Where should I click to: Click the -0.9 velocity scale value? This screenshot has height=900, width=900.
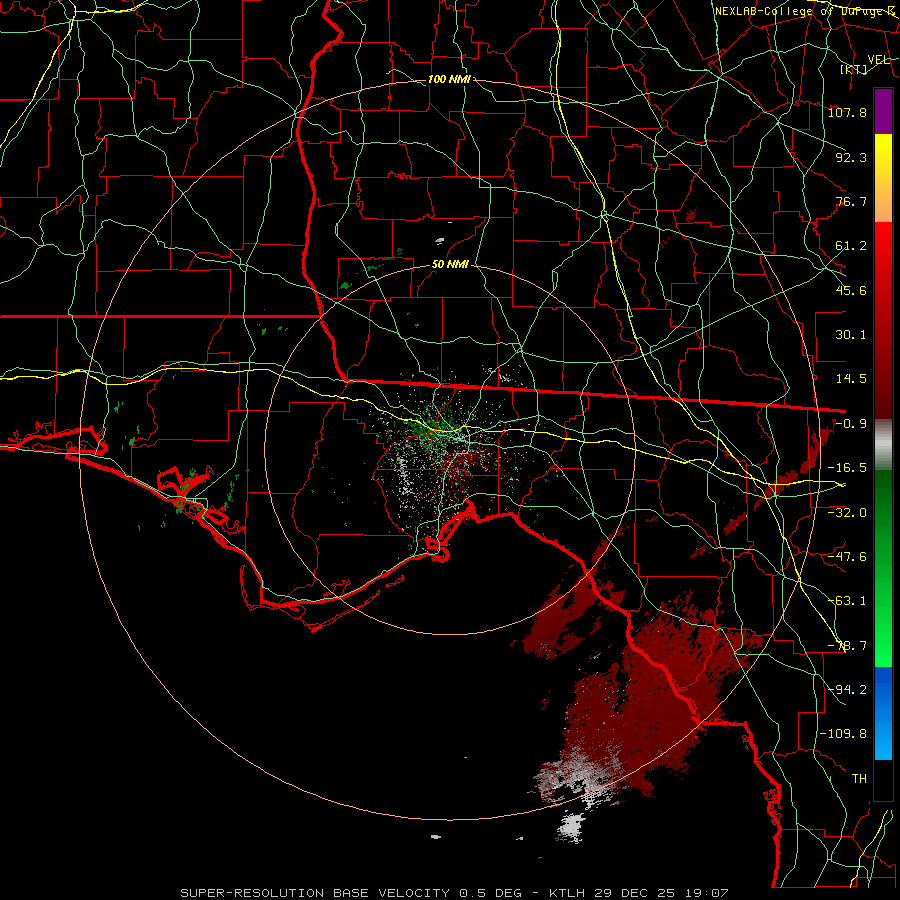[851, 424]
